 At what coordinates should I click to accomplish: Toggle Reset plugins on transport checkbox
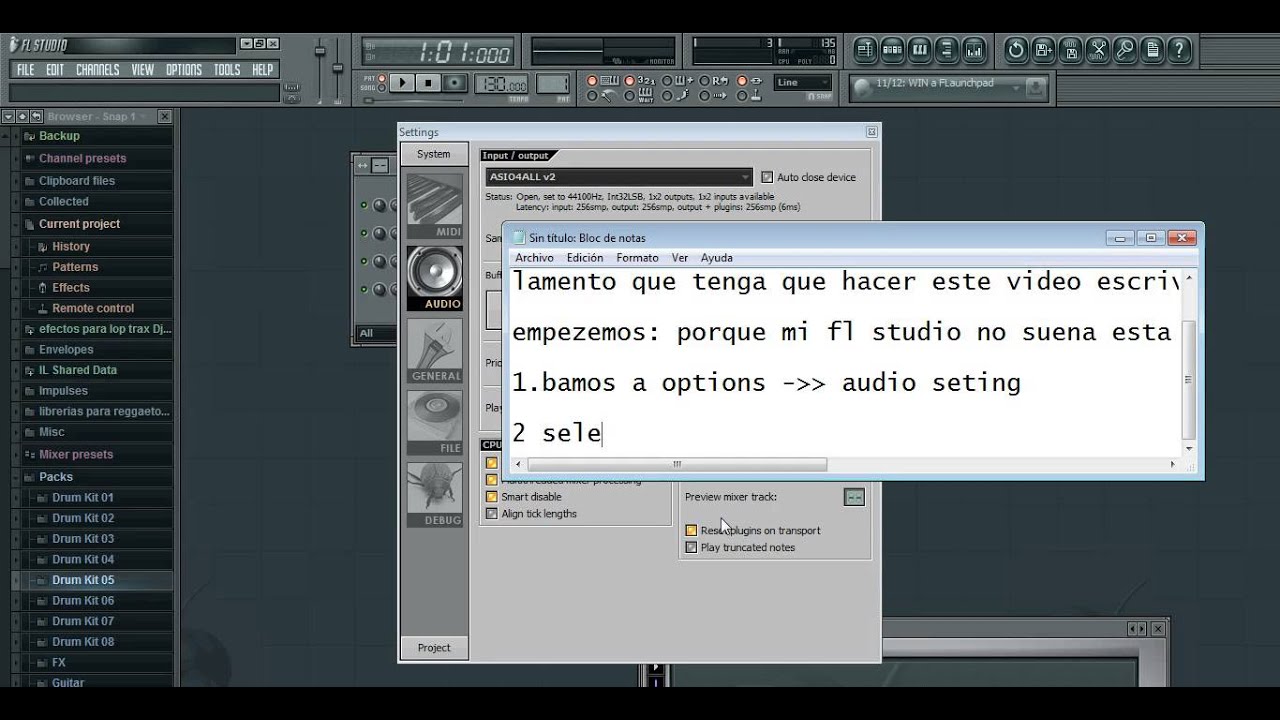coord(691,531)
